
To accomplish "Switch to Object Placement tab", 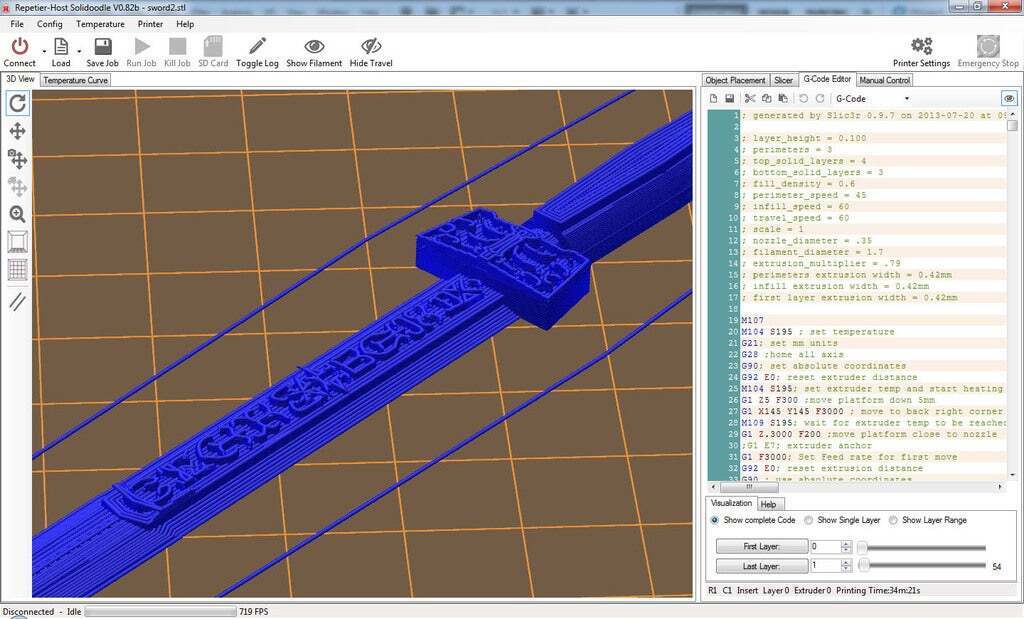I will tap(735, 80).
